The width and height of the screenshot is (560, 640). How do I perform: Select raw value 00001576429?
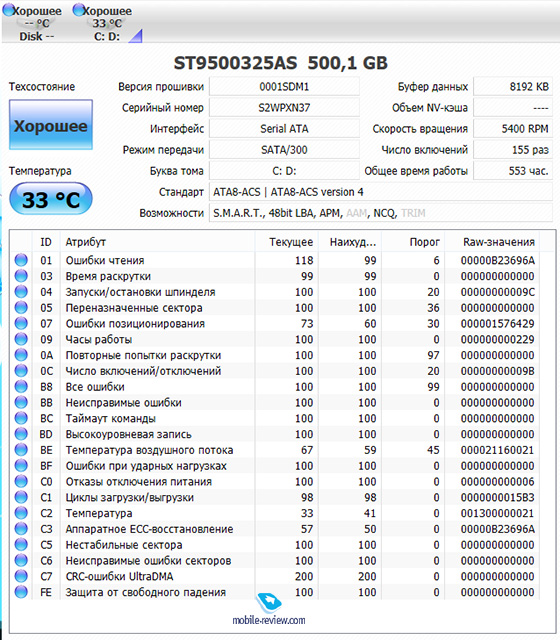tap(498, 324)
